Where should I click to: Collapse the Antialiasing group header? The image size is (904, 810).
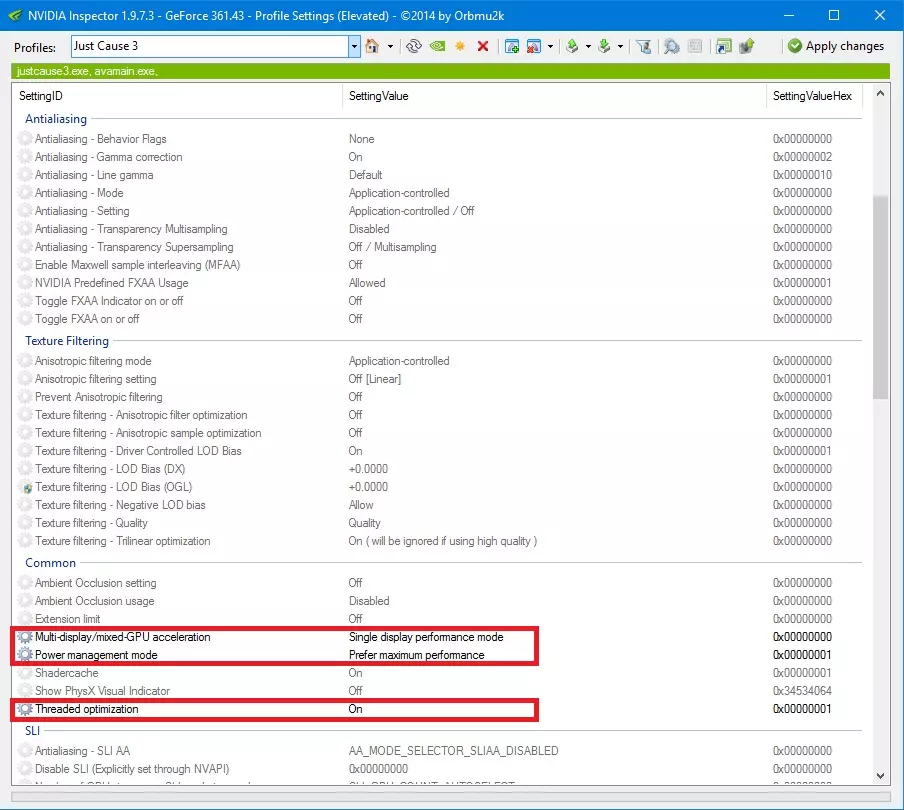[x=56, y=119]
